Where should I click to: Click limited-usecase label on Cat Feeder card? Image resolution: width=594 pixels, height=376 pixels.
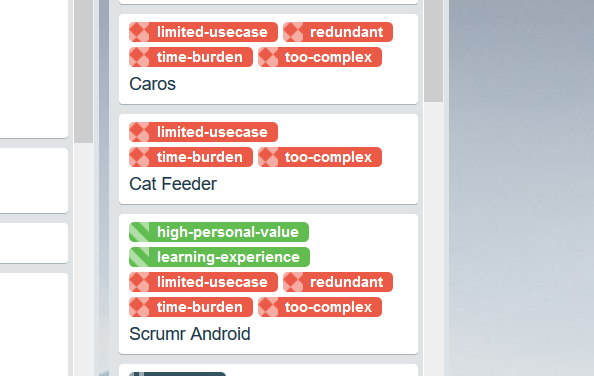pyautogui.click(x=203, y=132)
